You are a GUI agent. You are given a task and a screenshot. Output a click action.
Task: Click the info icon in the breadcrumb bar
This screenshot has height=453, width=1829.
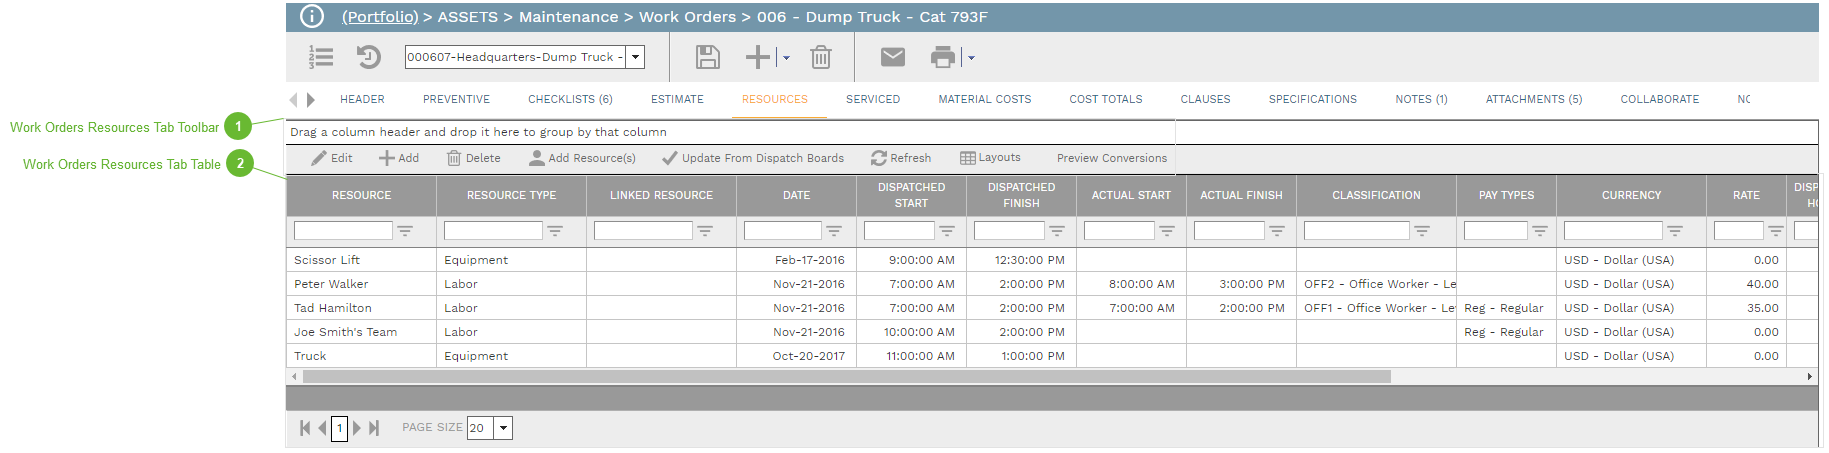coord(312,17)
